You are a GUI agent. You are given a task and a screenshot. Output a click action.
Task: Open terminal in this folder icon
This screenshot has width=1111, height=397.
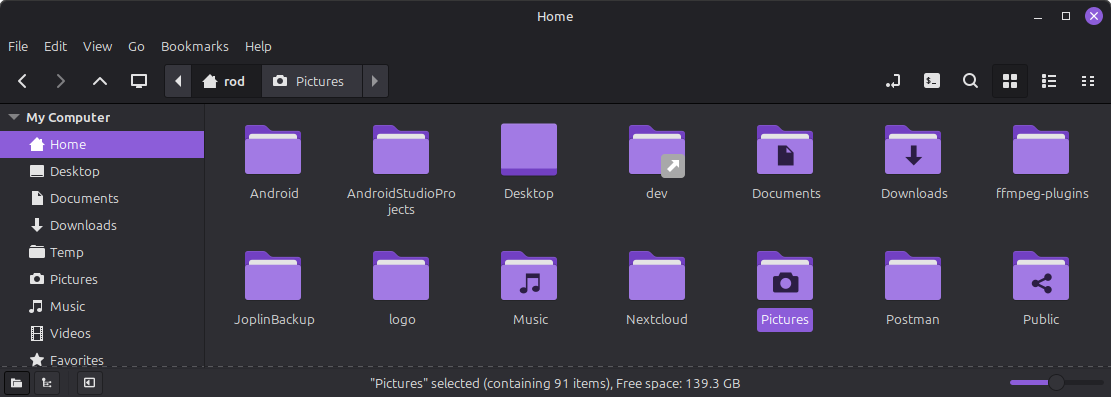[x=932, y=81]
